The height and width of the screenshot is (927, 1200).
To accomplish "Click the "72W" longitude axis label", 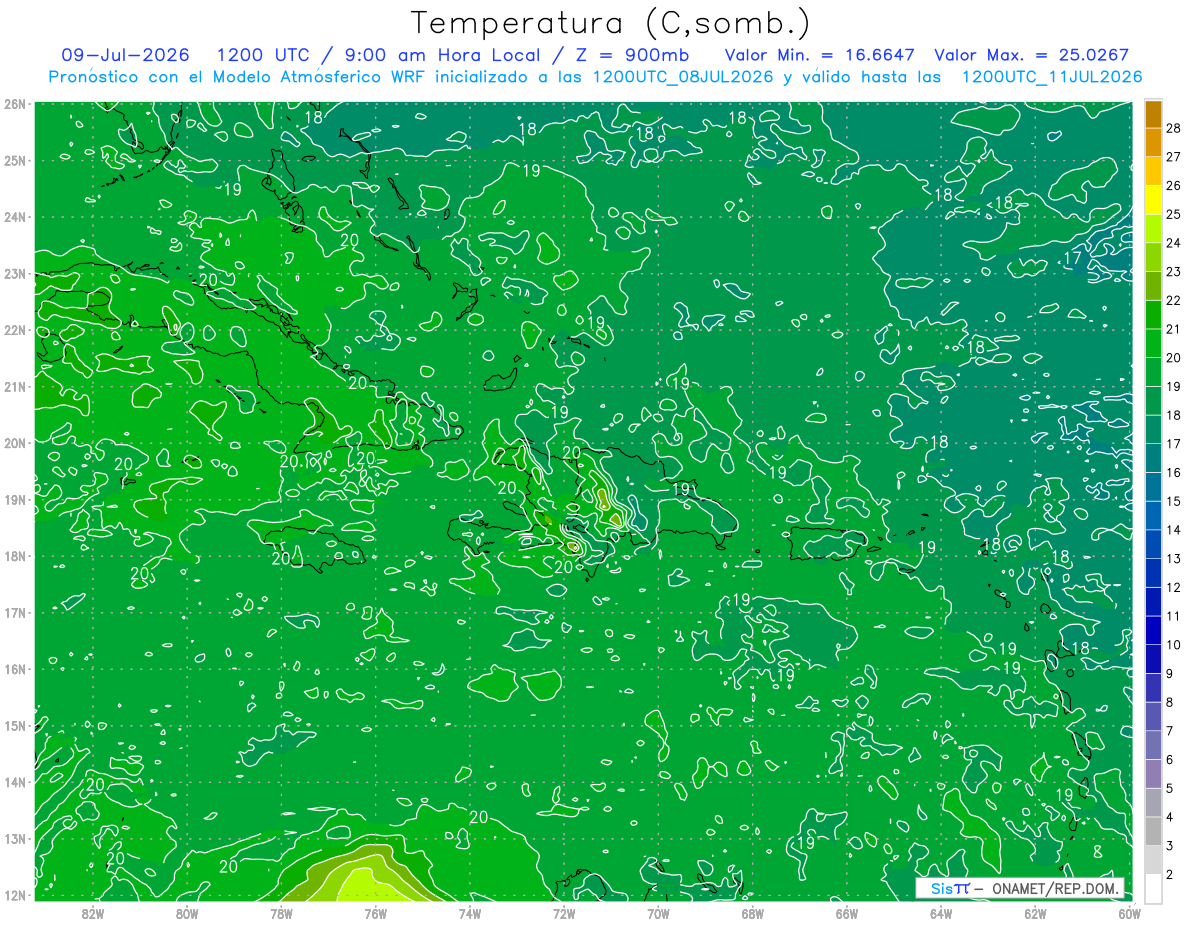I will pos(564,912).
